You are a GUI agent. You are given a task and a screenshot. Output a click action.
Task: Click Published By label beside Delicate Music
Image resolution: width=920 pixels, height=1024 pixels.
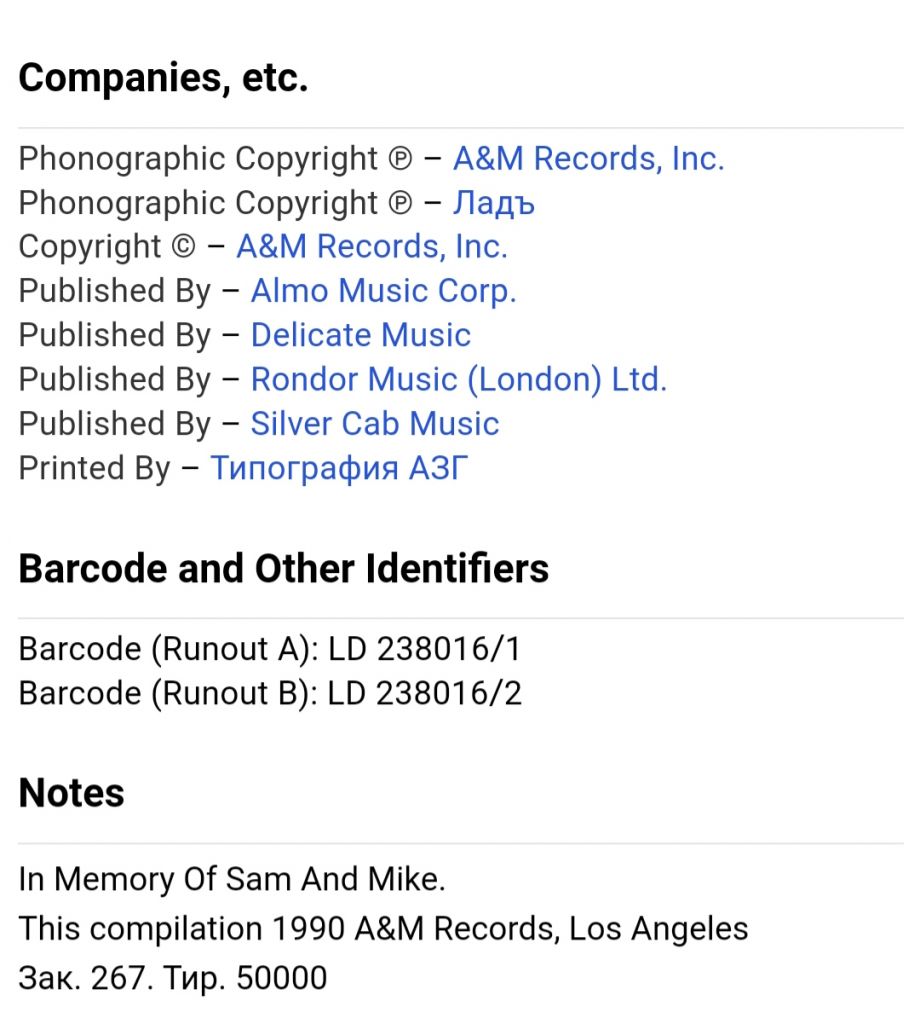tap(114, 335)
